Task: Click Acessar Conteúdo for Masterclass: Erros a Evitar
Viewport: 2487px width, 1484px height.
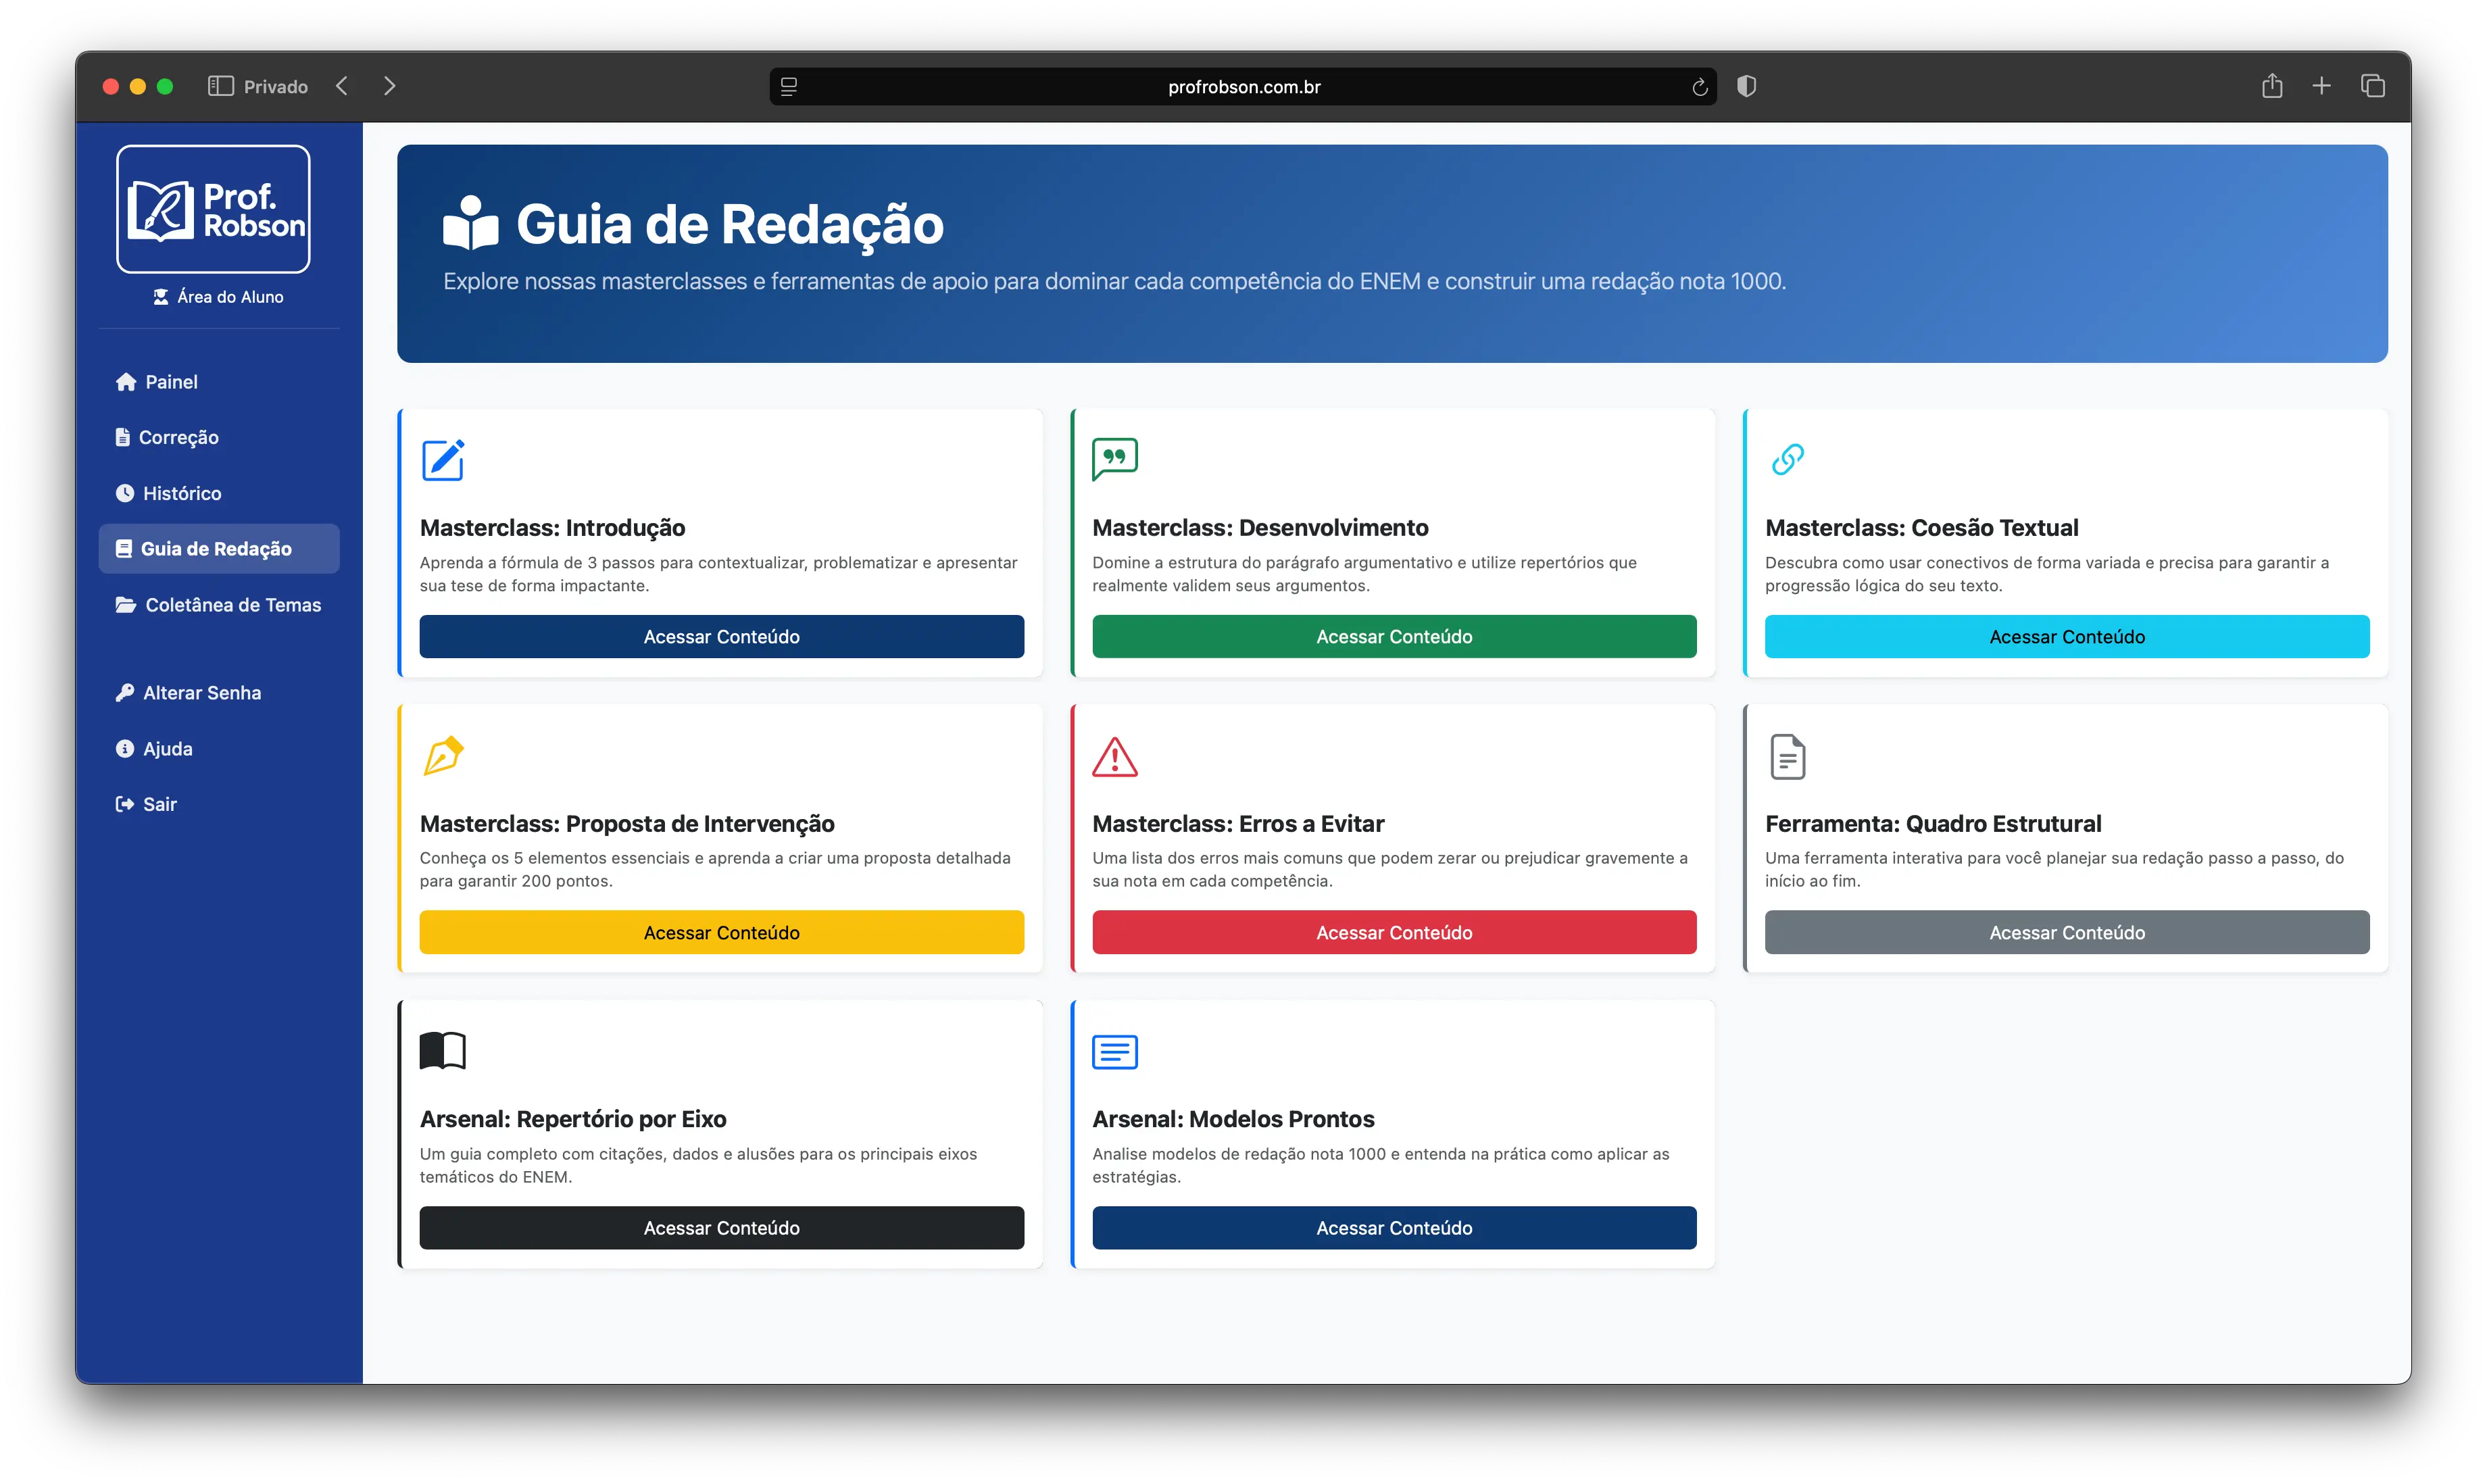Action: pos(1395,932)
